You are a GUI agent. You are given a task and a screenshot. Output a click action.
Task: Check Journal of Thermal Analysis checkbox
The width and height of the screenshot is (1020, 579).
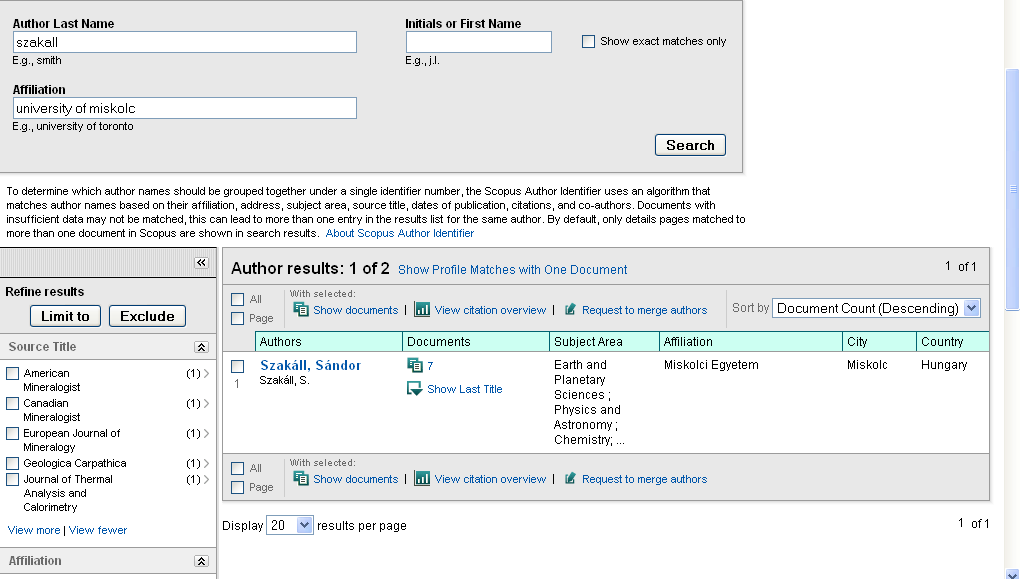12,479
